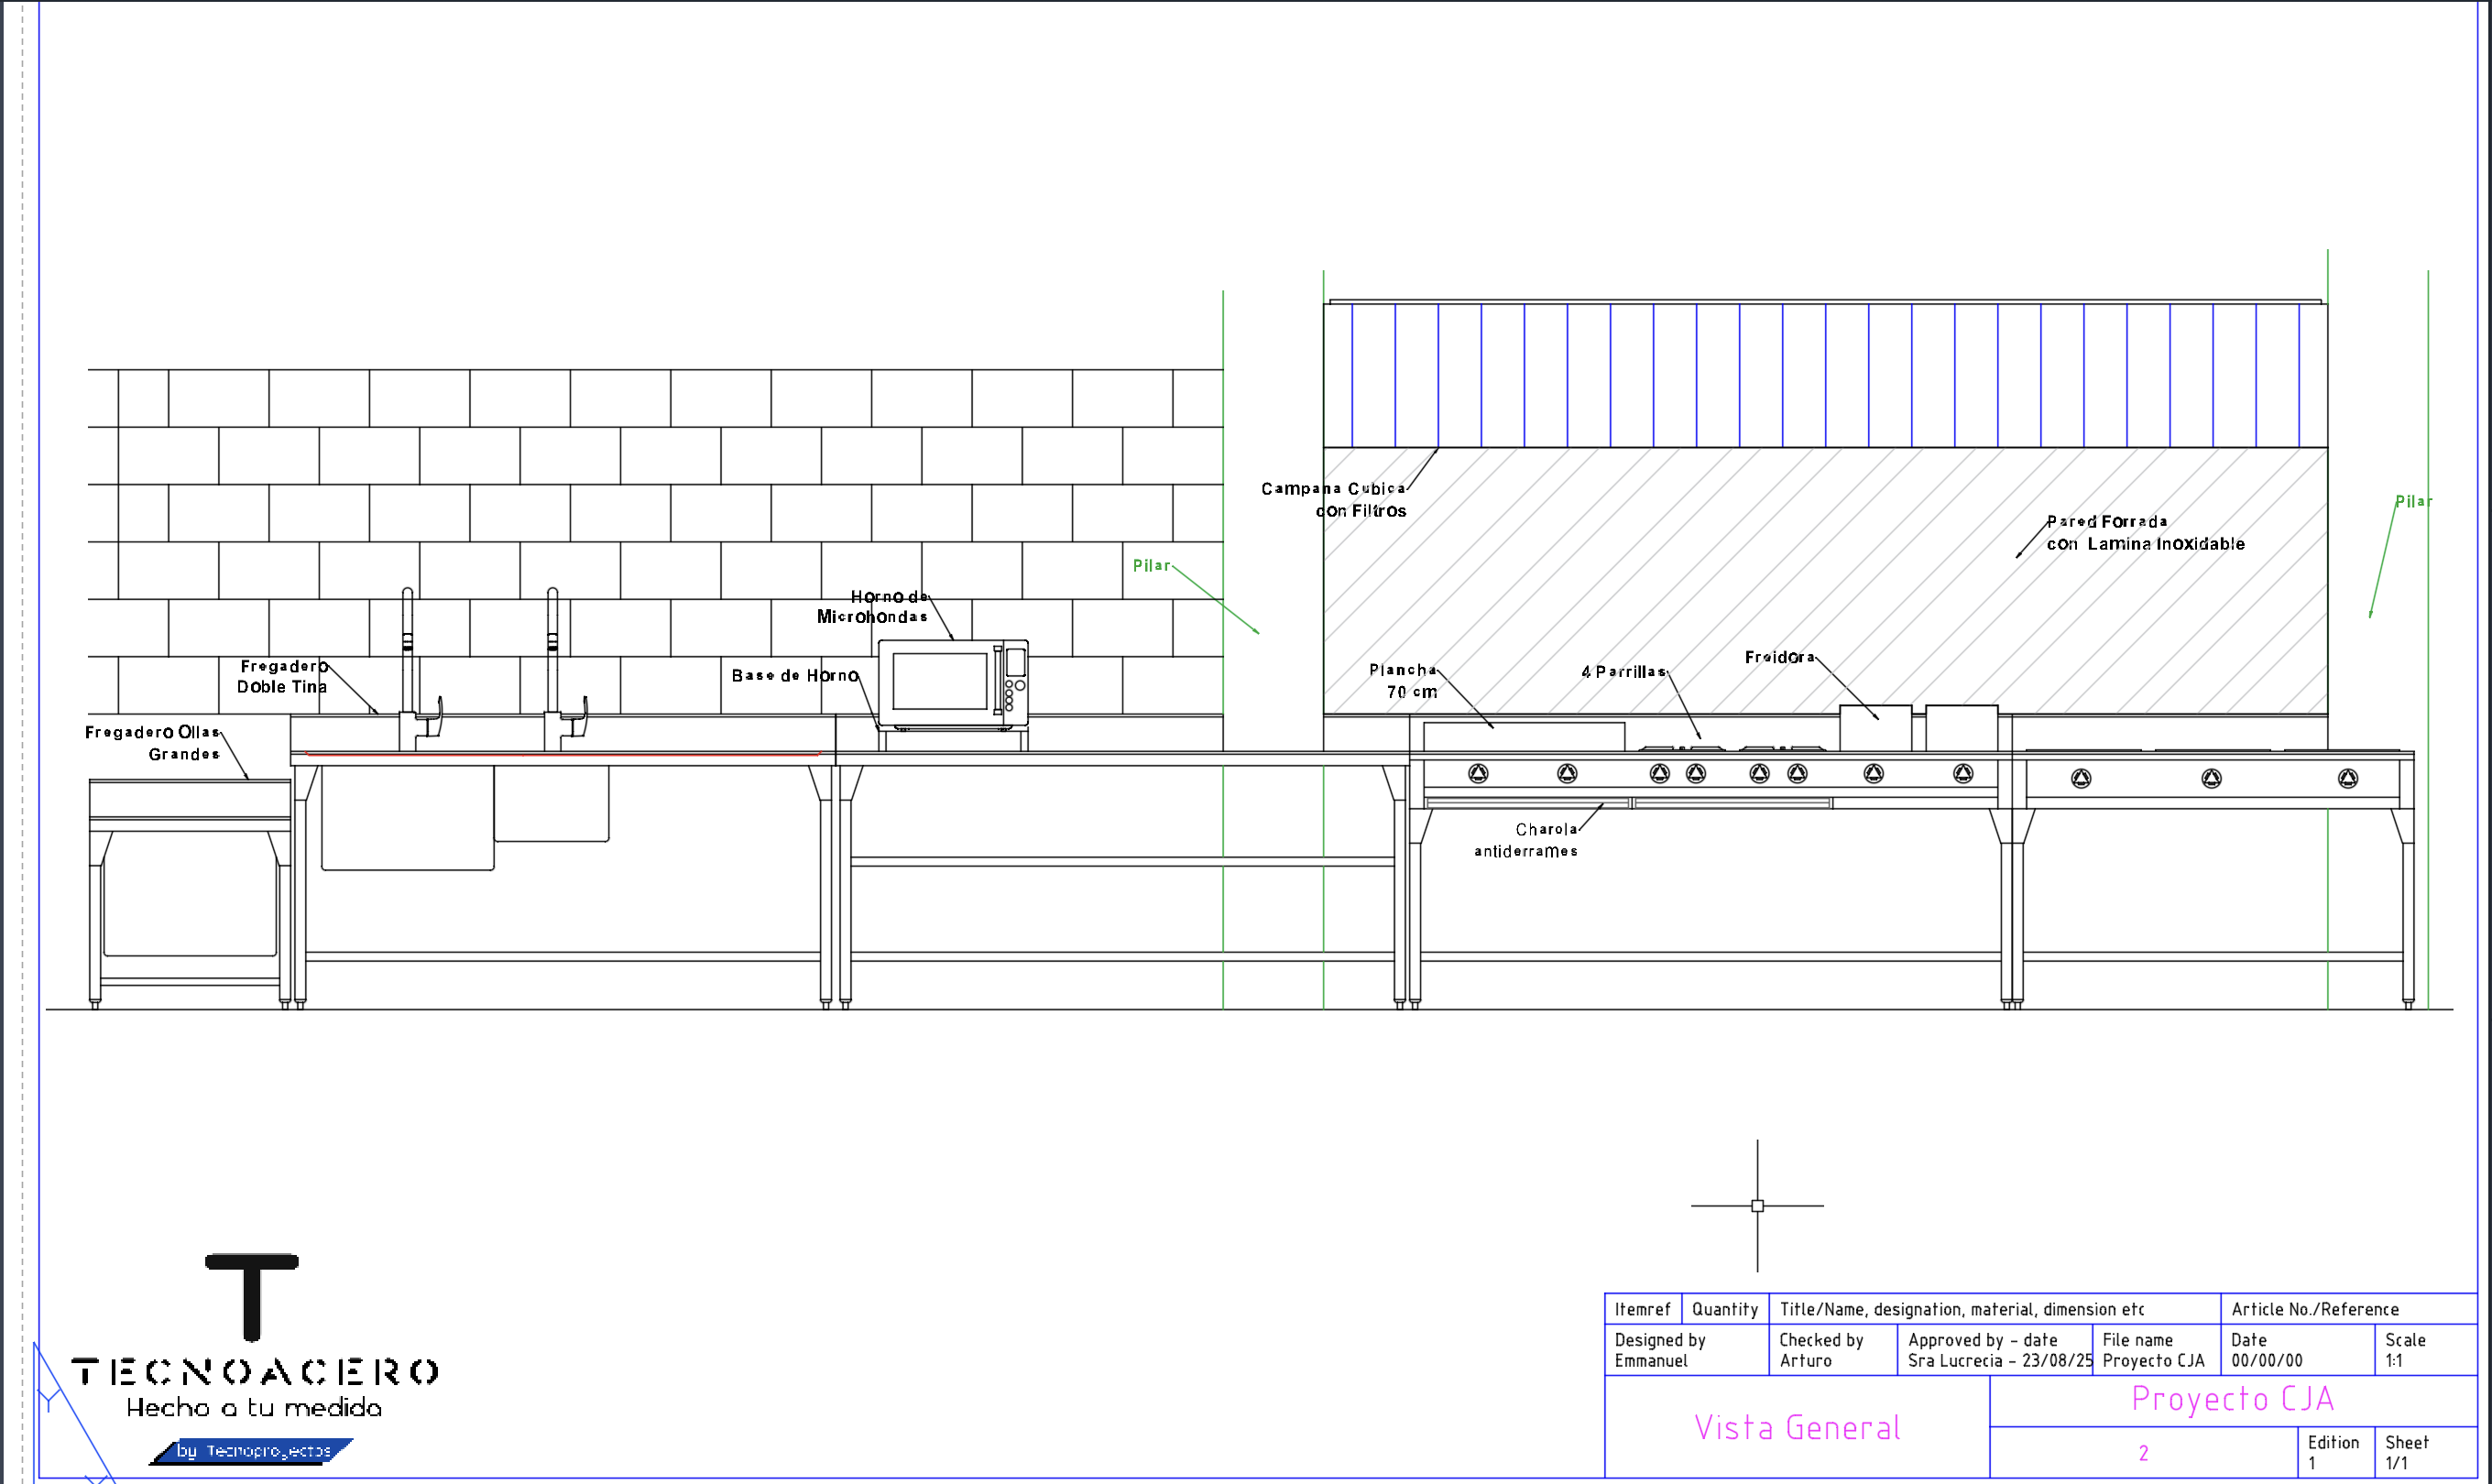This screenshot has height=1484, width=2492.
Task: Click the blue 'by Tecnoproyectos' badge
Action: (252, 1450)
